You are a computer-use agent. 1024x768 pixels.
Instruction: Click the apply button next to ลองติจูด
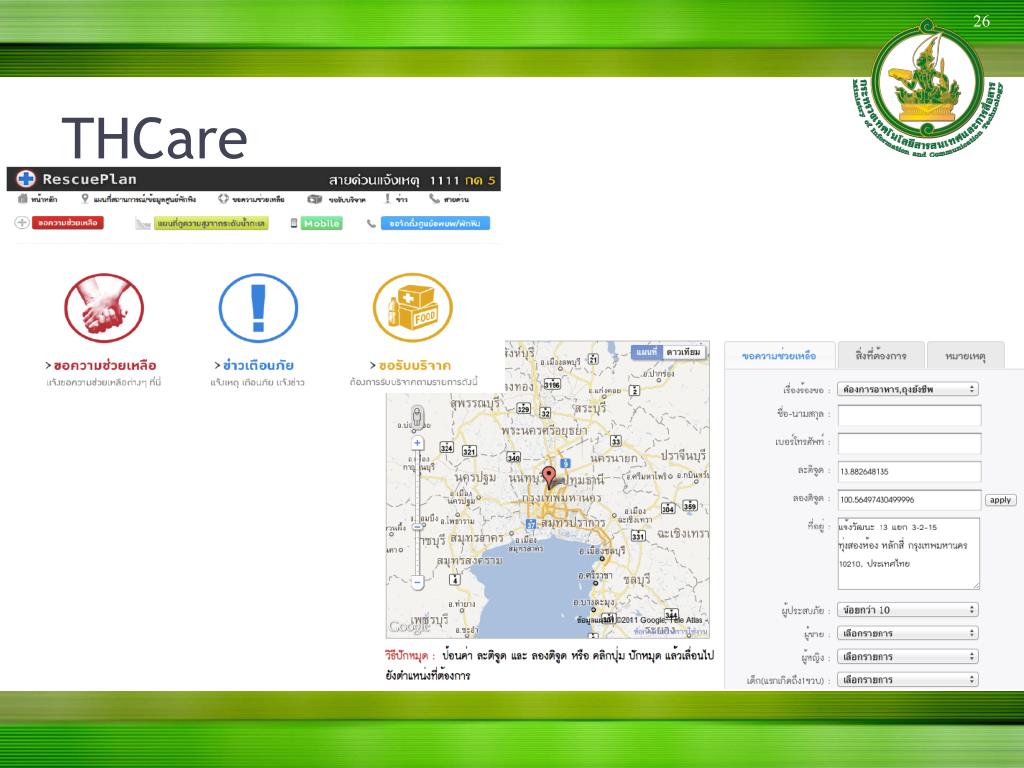1000,500
